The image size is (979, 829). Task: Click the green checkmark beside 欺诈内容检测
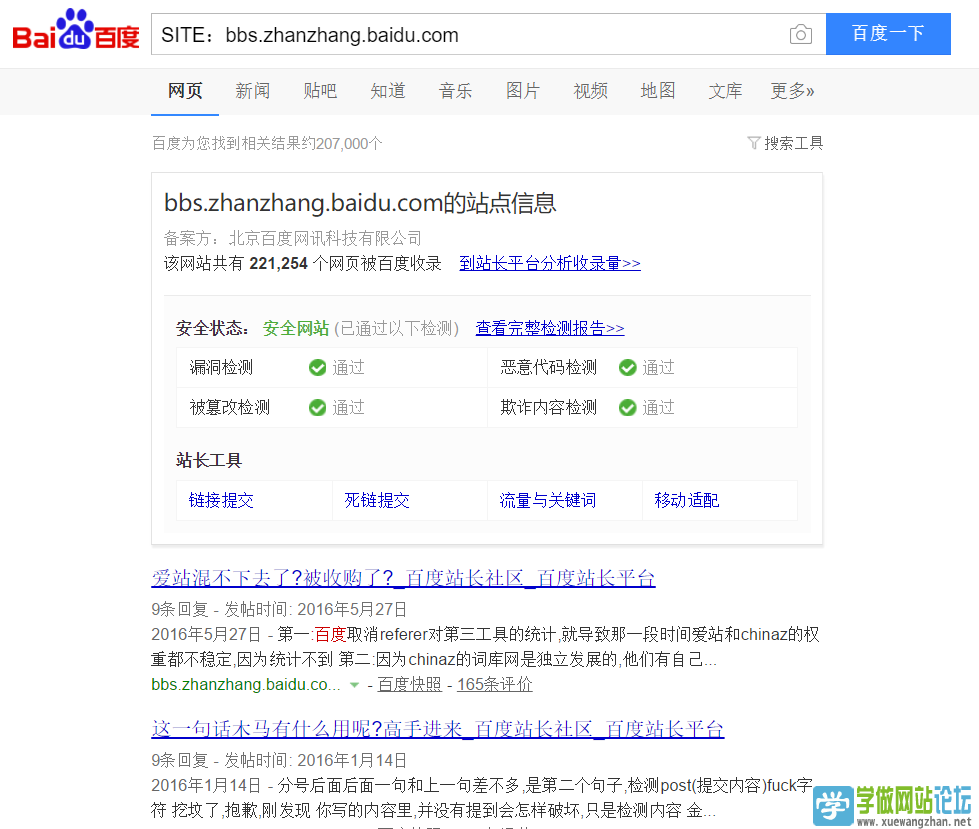pyautogui.click(x=627, y=407)
